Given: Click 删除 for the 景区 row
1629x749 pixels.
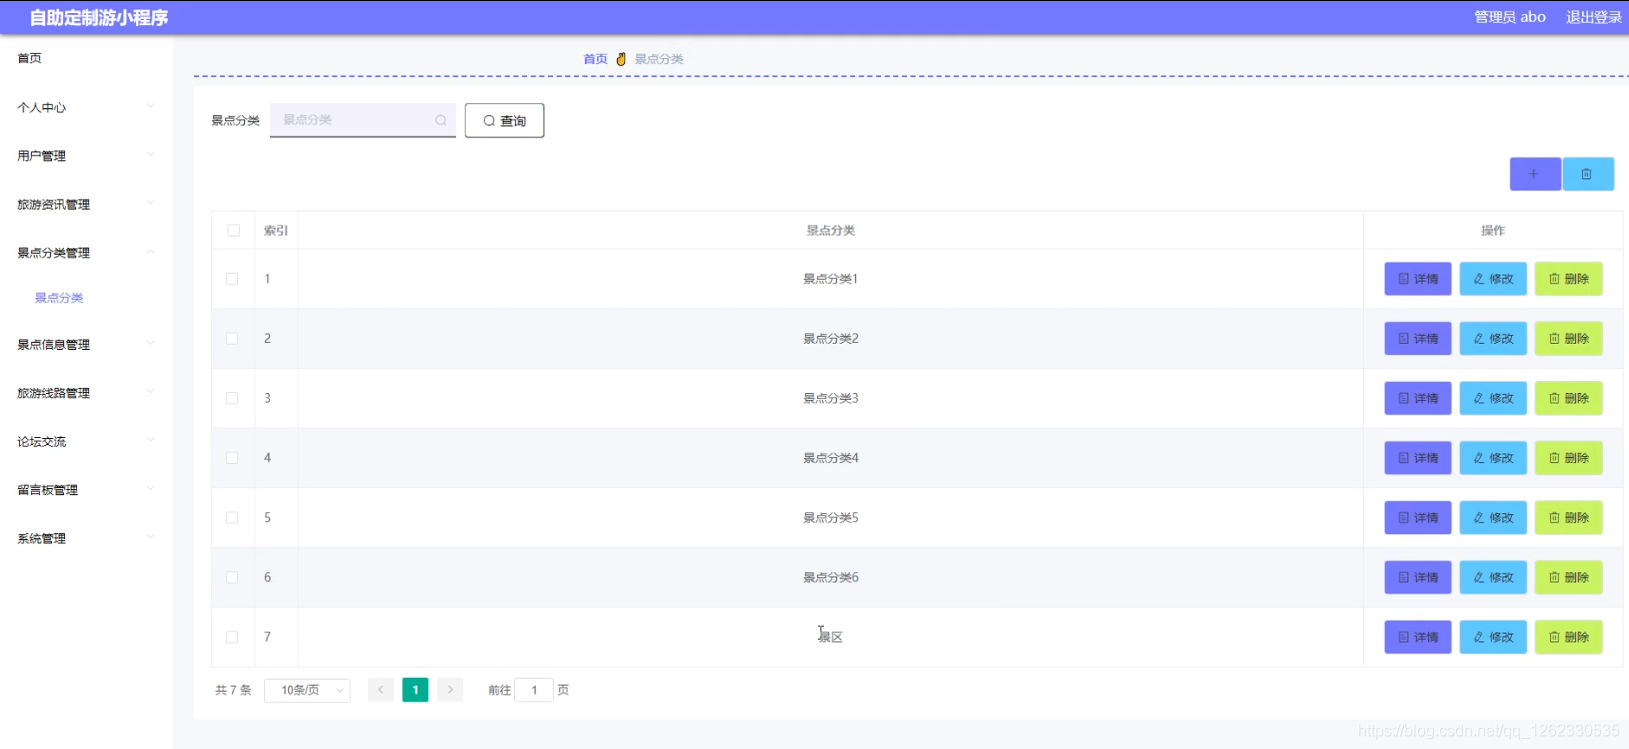Looking at the screenshot, I should [1569, 637].
